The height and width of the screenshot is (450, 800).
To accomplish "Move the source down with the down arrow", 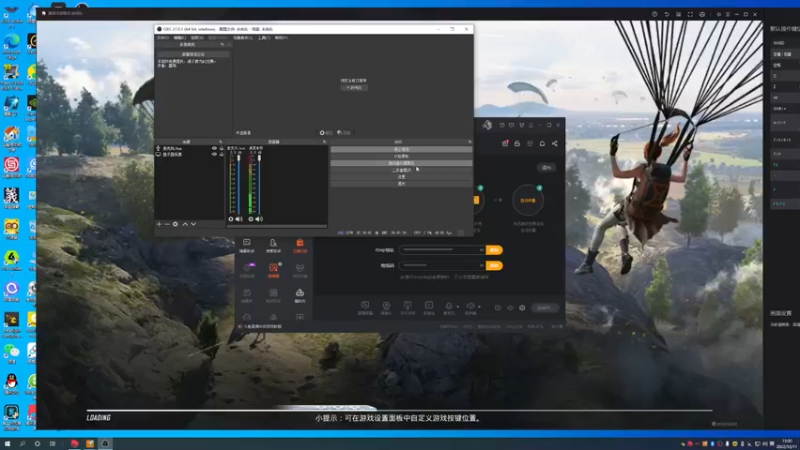I will pos(193,224).
